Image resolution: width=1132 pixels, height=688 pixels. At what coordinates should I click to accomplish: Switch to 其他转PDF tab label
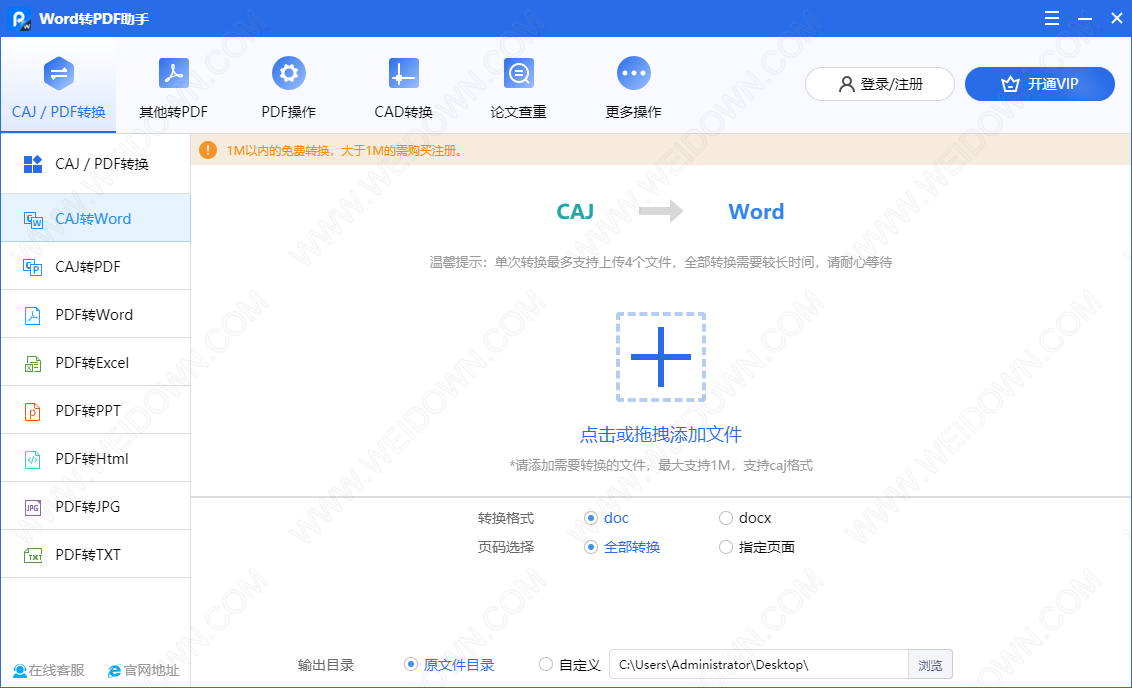point(173,112)
